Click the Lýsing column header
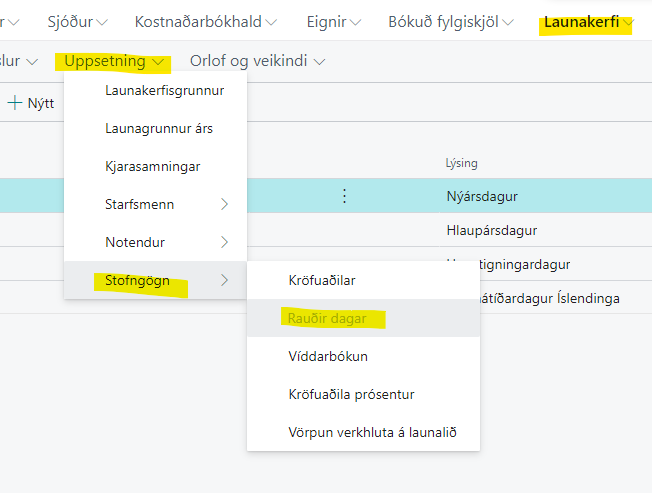 [462, 162]
